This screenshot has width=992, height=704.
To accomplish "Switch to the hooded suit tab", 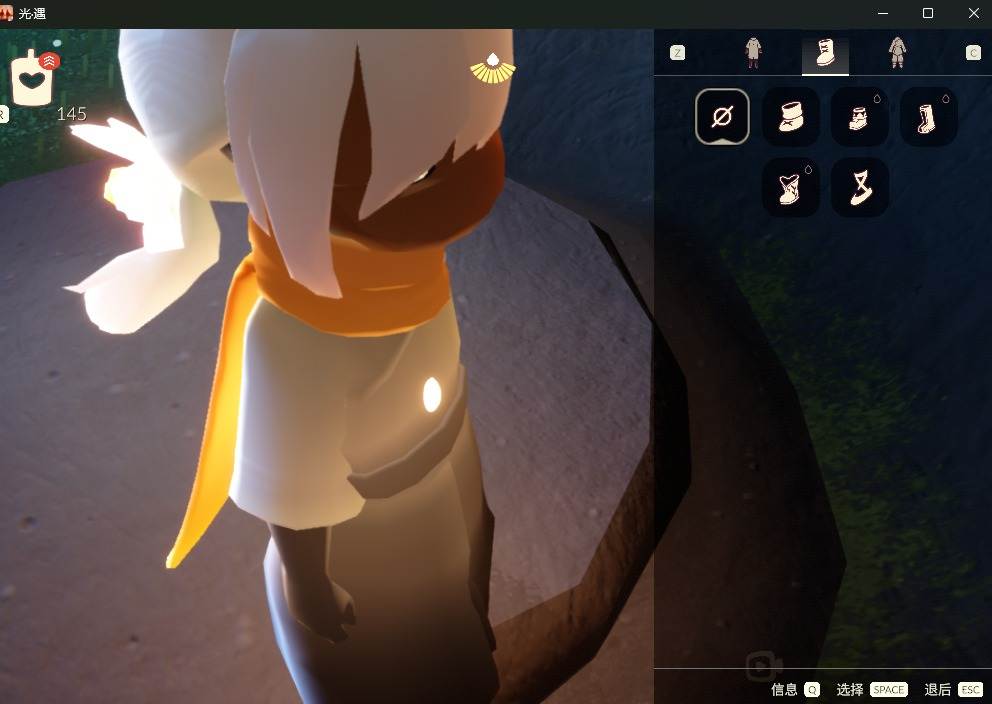I will click(x=897, y=52).
